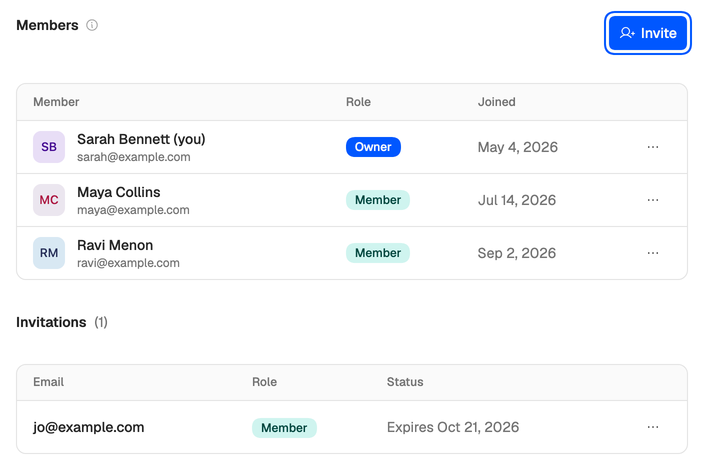This screenshot has width=704, height=470.
Task: Click Ravi Menon's Member role badge
Action: (378, 253)
